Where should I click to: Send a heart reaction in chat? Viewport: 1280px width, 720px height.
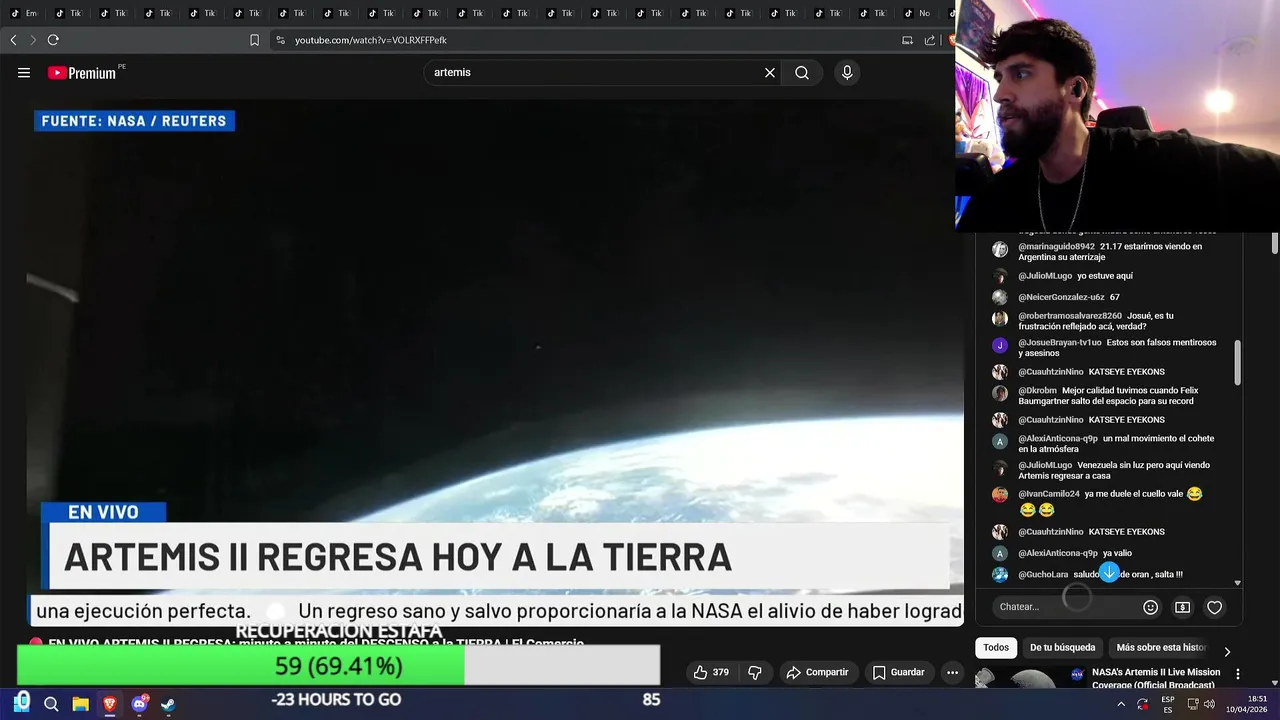(1214, 607)
